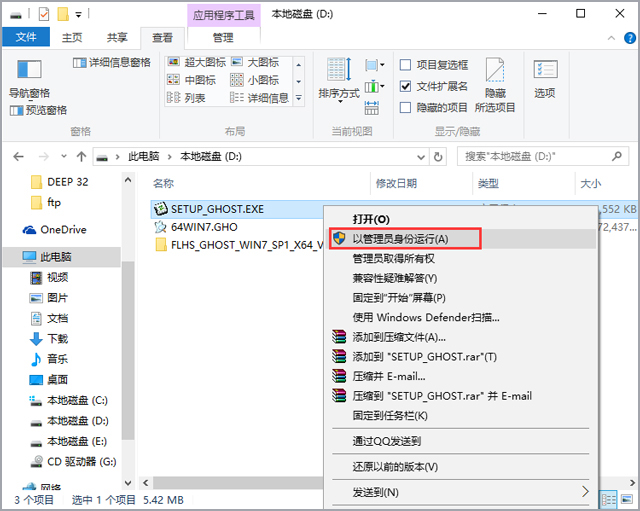The height and width of the screenshot is (511, 640).
Task: Select extra large icons layout
Action: coord(197,62)
